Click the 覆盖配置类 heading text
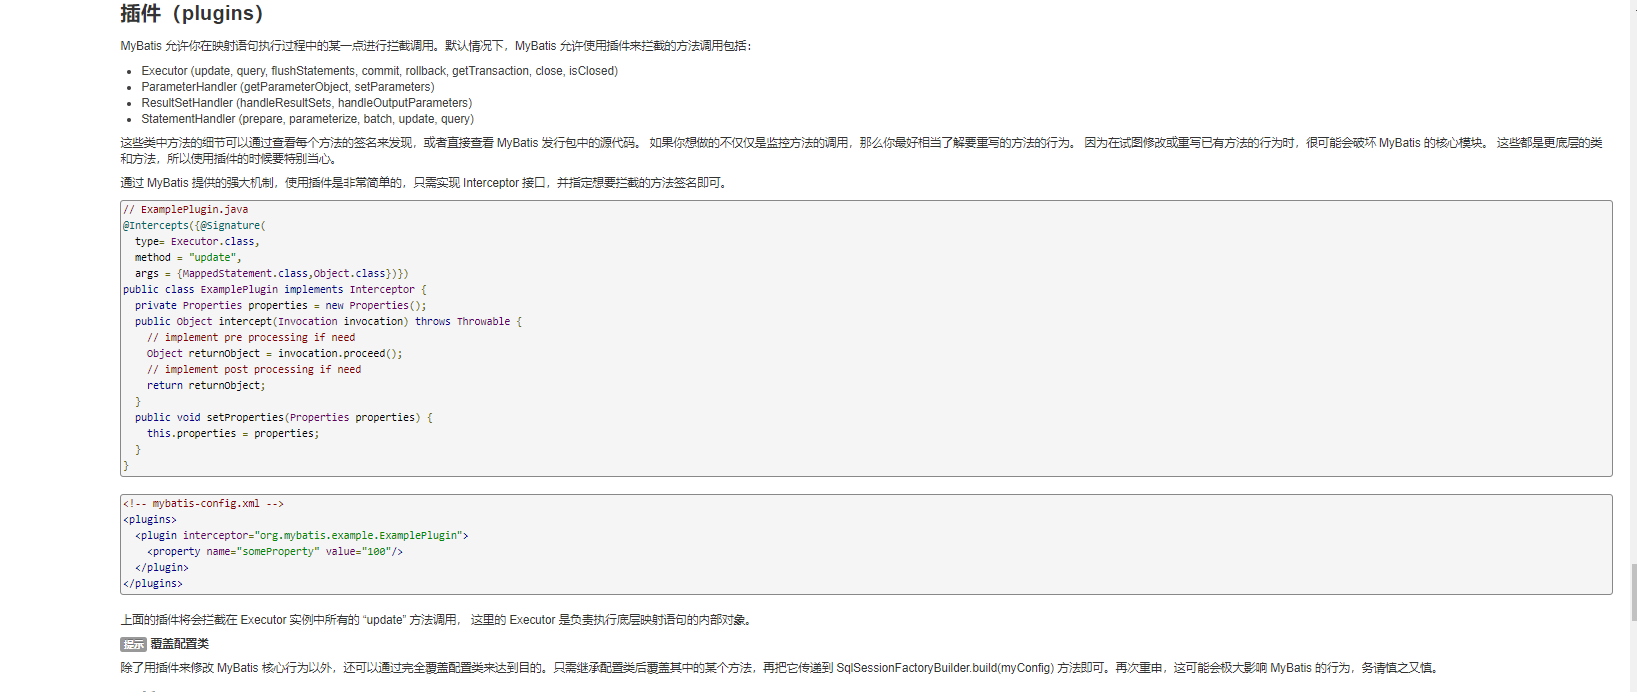This screenshot has width=1637, height=692. click(180, 644)
